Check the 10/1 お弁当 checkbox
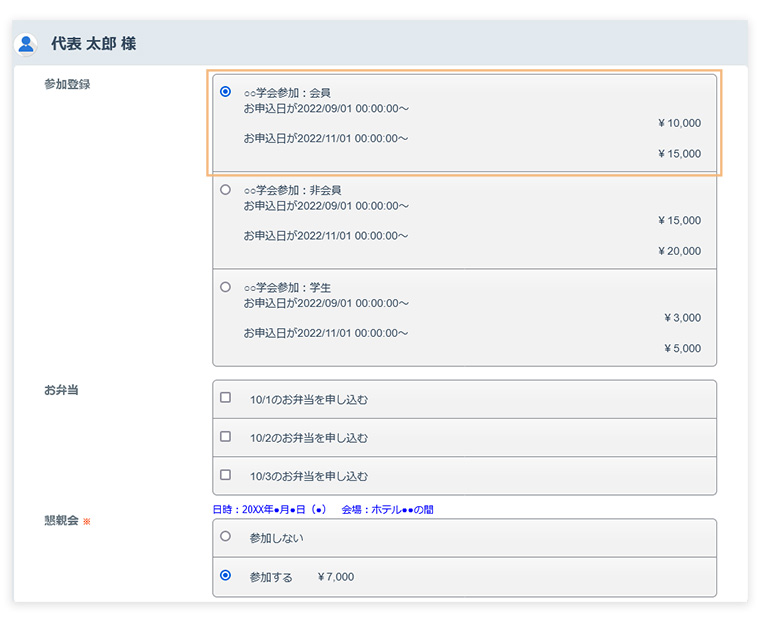760x621 pixels. coord(225,398)
